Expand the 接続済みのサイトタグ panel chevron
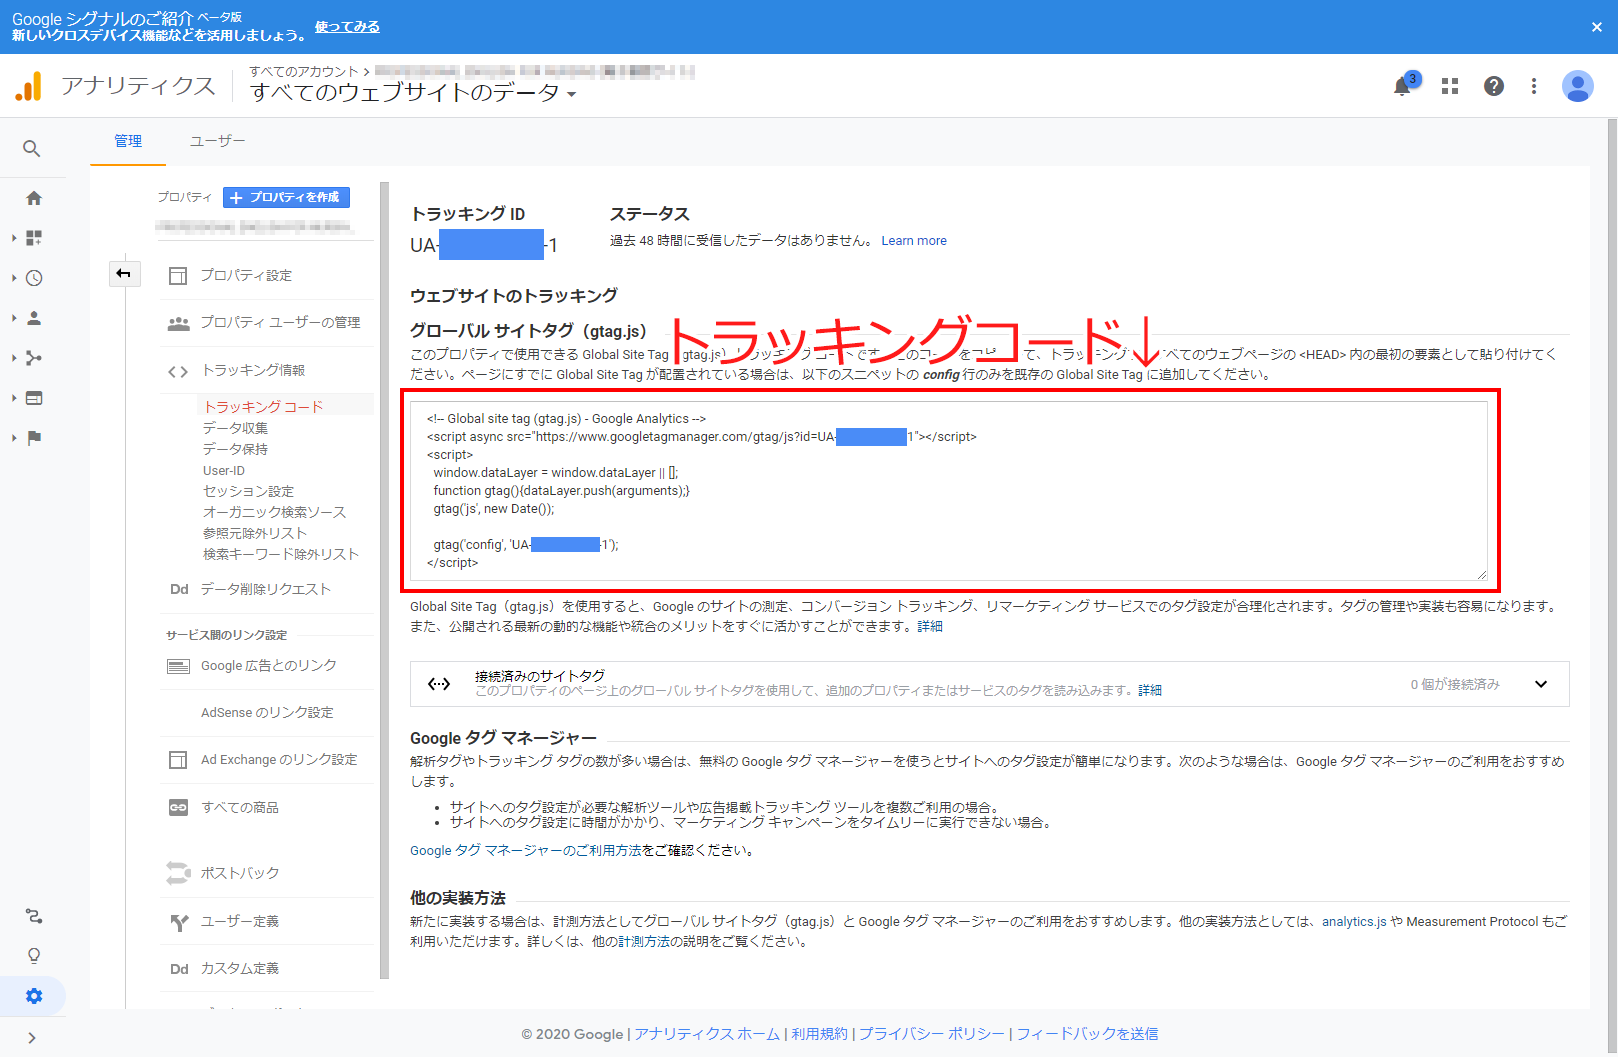This screenshot has width=1618, height=1057. [1541, 684]
